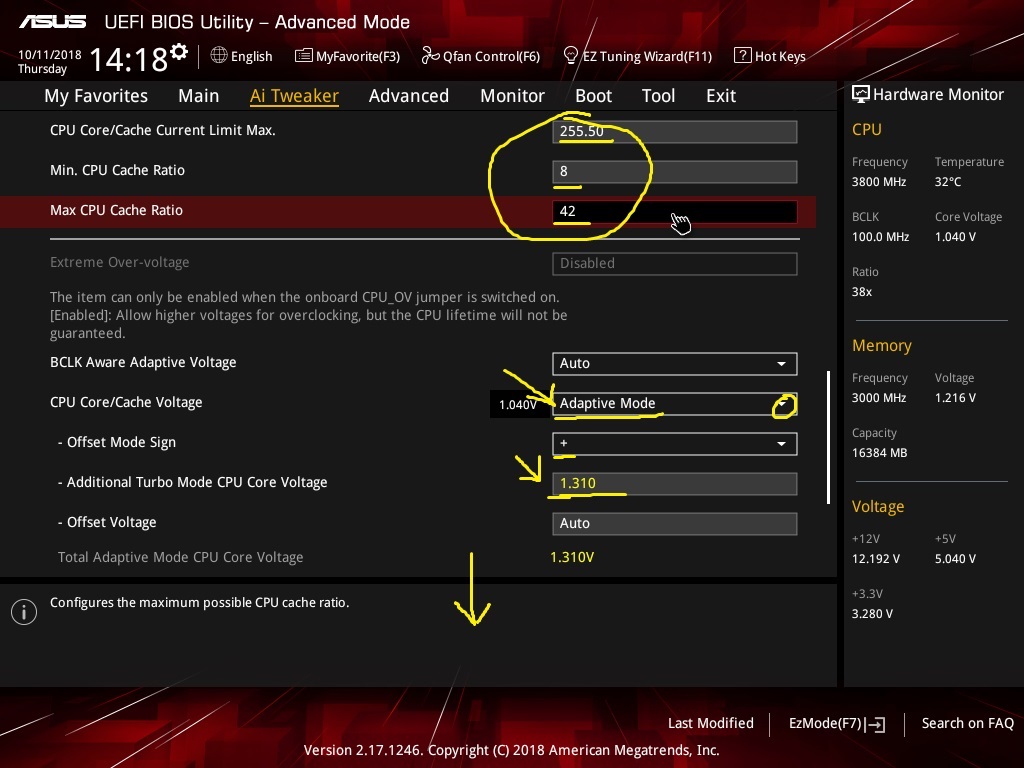Screen dimensions: 1024x768
Task: Open CPU Core/Cache Voltage Adaptive Mode dropdown
Action: point(675,404)
